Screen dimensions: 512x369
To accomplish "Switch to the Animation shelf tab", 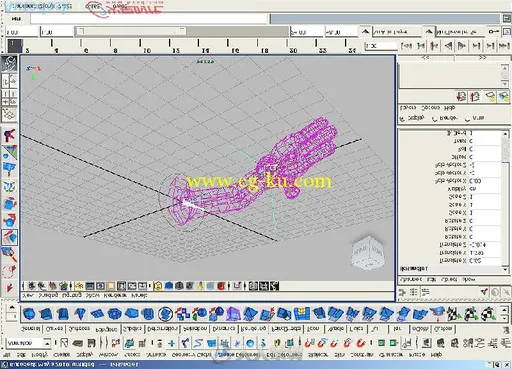I will click(195, 329).
